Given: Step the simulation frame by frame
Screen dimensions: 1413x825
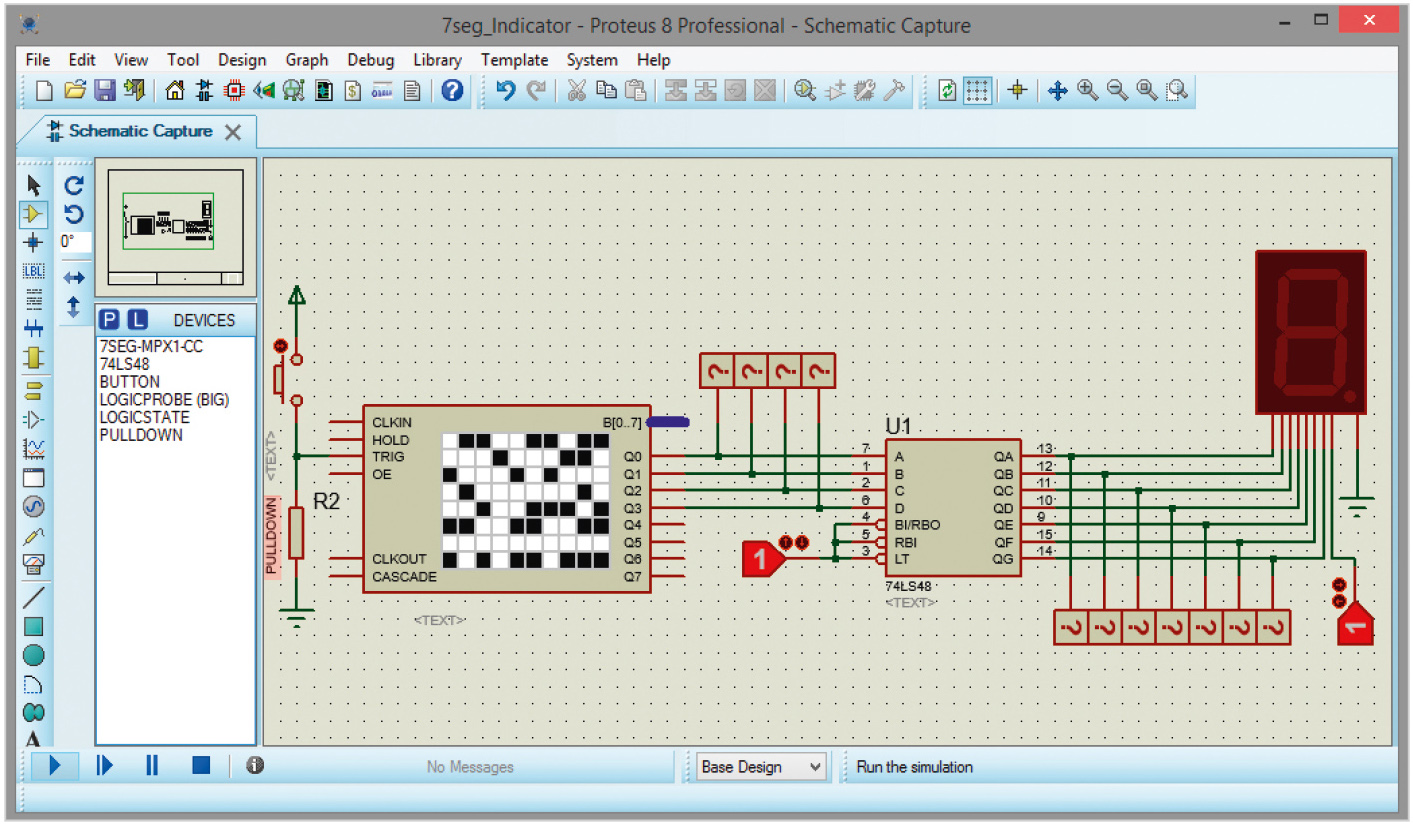Looking at the screenshot, I should click(104, 766).
